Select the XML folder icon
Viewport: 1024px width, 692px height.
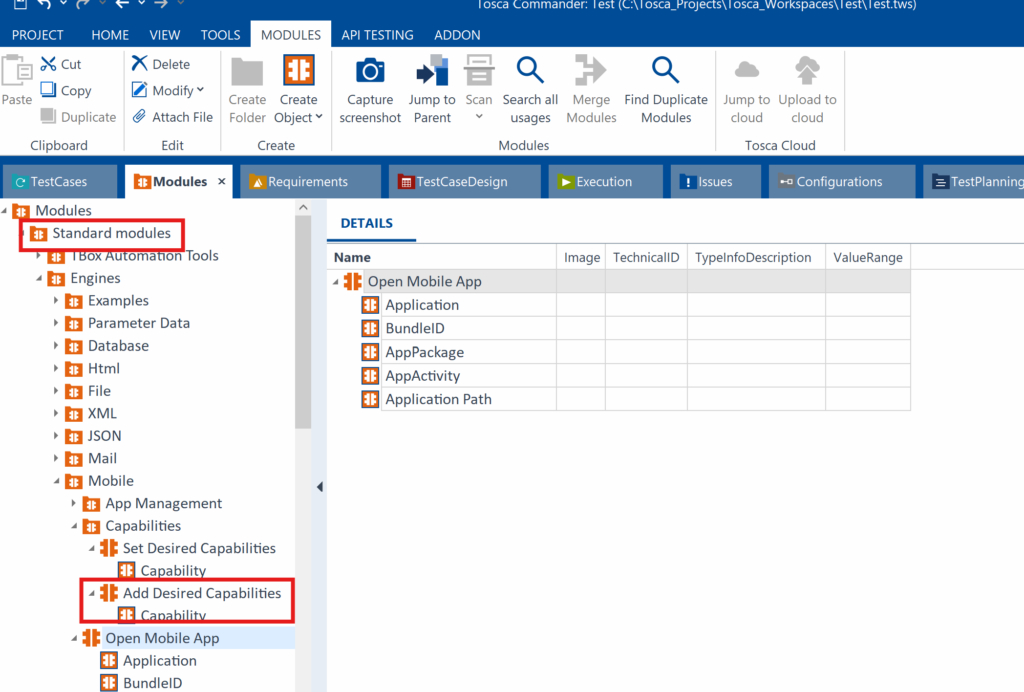point(74,413)
